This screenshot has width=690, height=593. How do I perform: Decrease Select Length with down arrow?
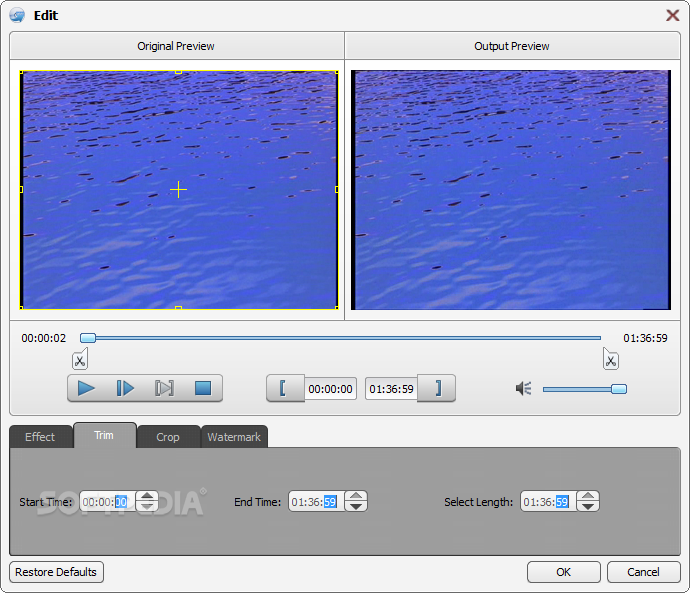click(588, 506)
